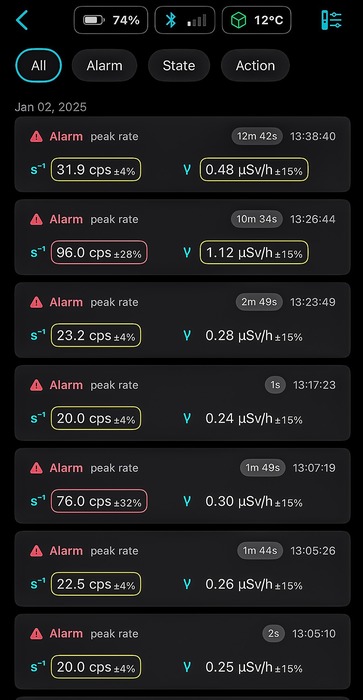The image size is (363, 700).
Task: Switch to the State filter tab
Action: point(179,66)
